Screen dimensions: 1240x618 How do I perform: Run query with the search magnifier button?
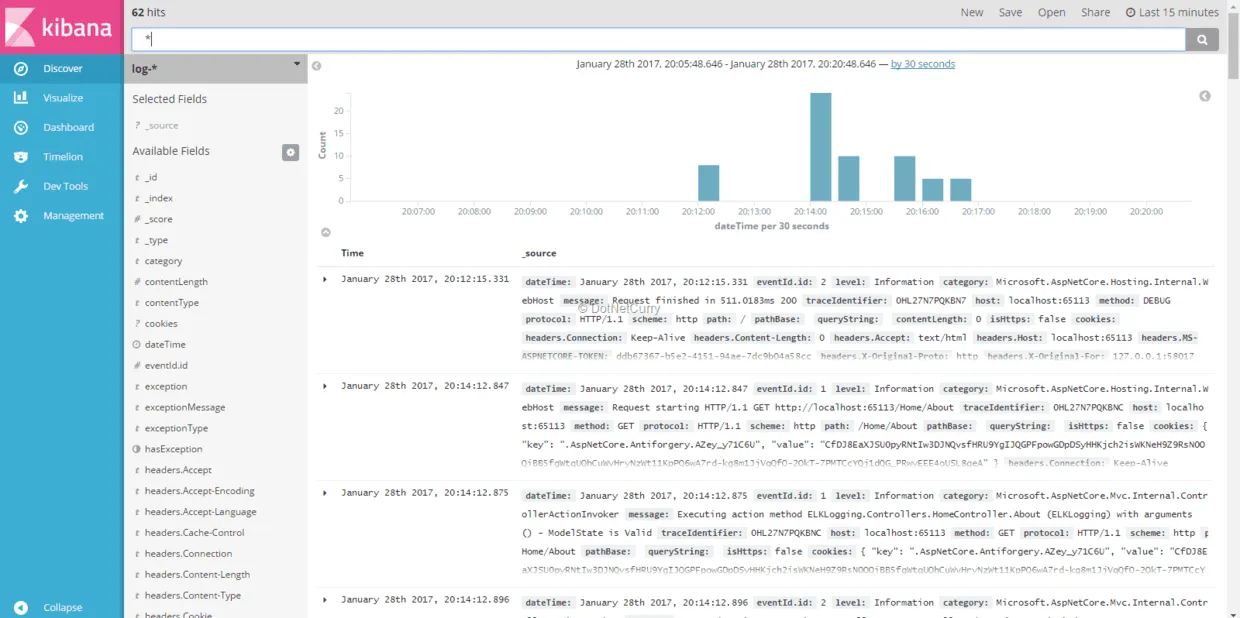click(x=1202, y=39)
